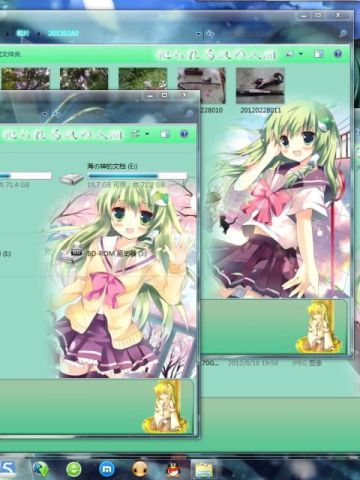360x480 pixels.
Task: Launch the green globe browser from taskbar
Action: tap(41, 469)
